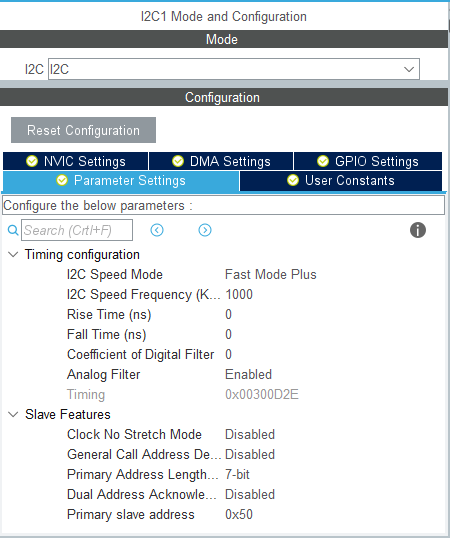Click the info icon beside search

(418, 230)
